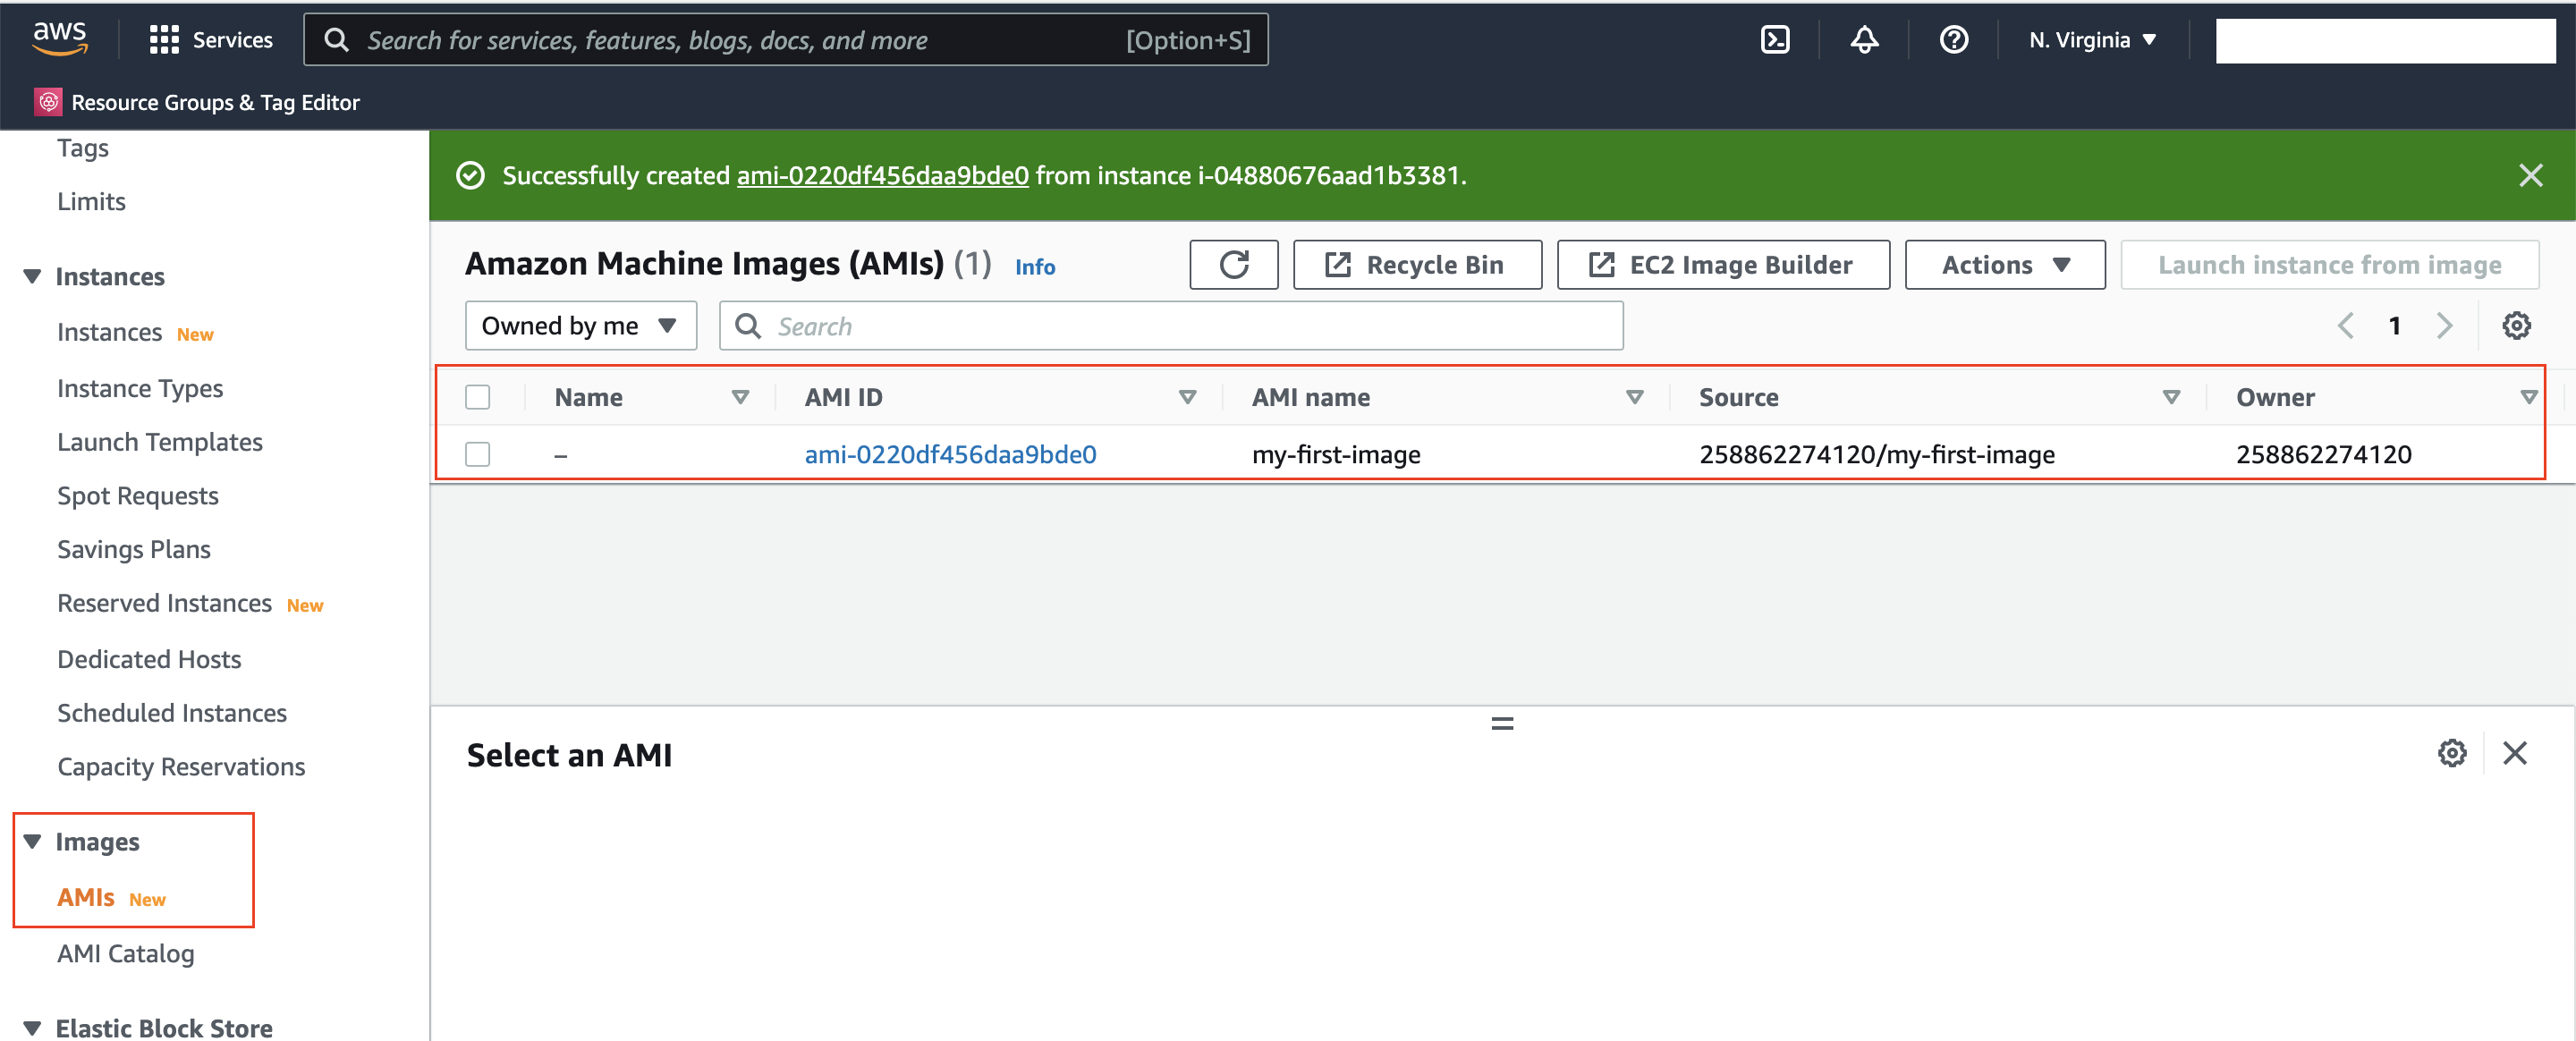Image resolution: width=2576 pixels, height=1041 pixels.
Task: Open the Info link beside AMIs title
Action: pos(1035,267)
